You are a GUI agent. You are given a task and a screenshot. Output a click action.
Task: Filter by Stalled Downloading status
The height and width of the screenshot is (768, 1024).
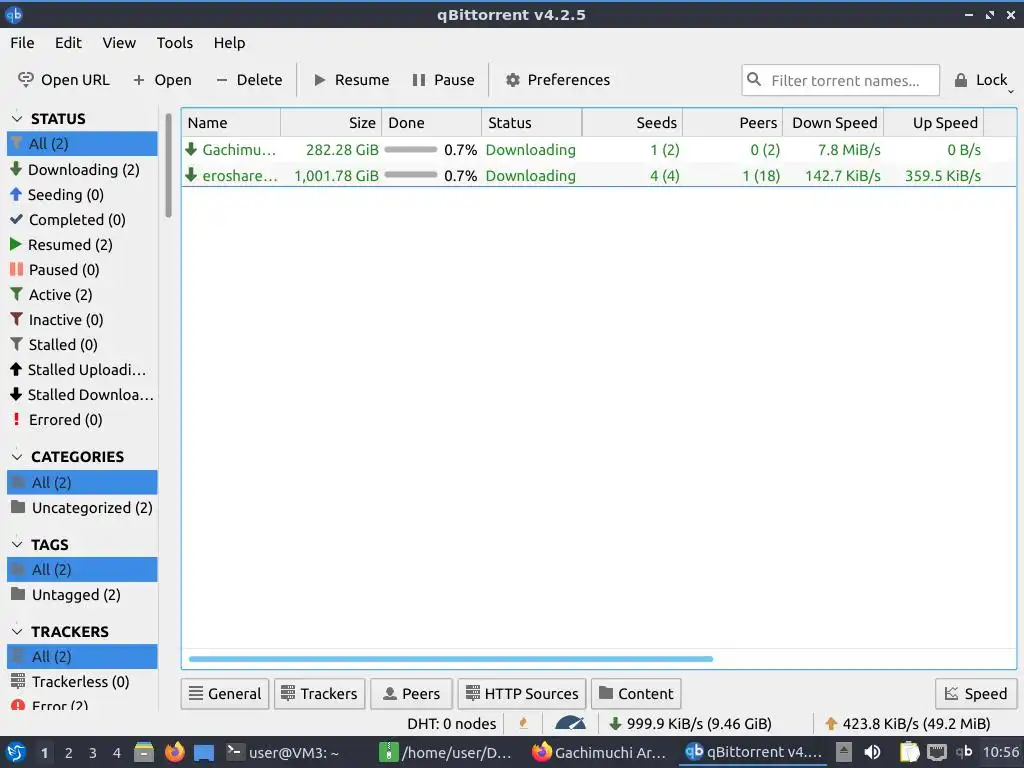(x=82, y=394)
